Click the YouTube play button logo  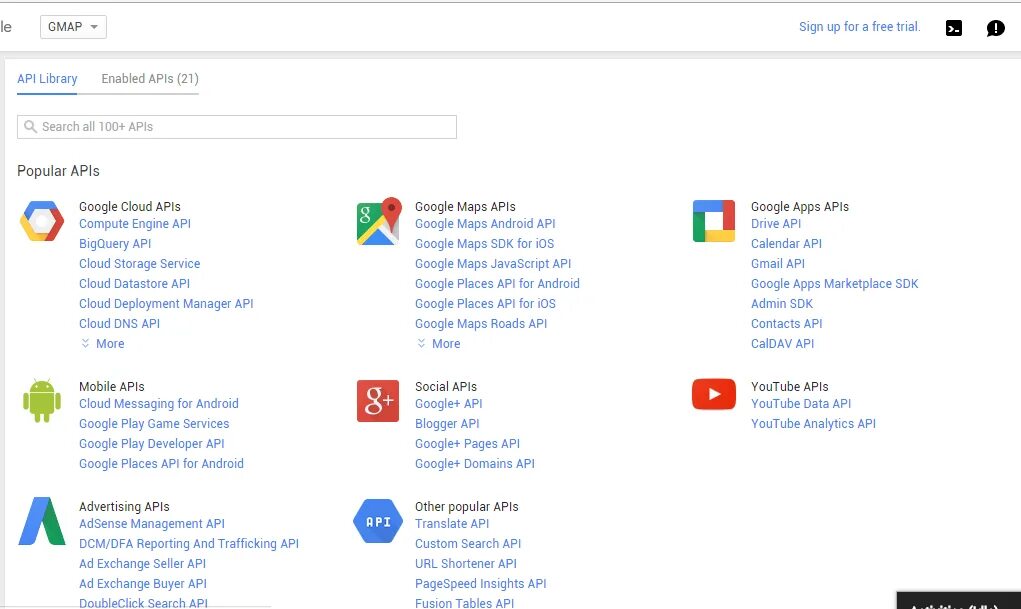[714, 394]
